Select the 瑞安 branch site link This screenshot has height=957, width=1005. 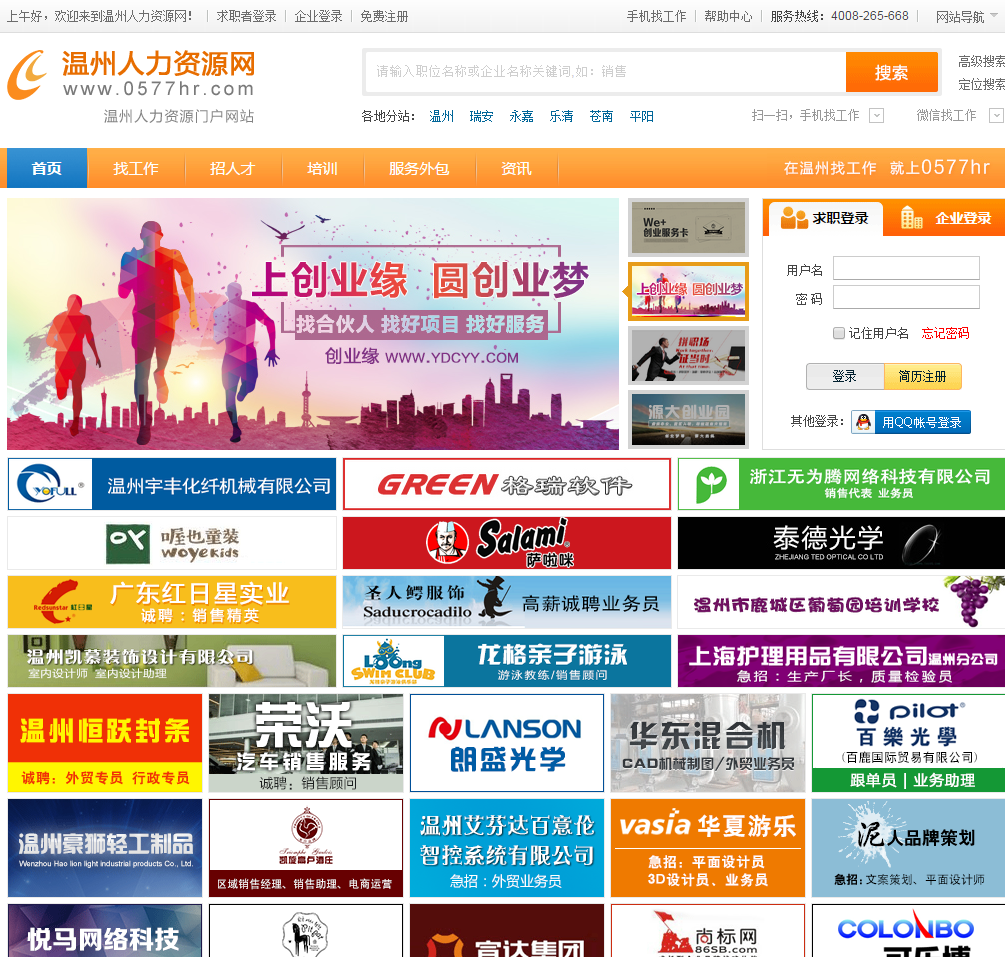tap(481, 116)
